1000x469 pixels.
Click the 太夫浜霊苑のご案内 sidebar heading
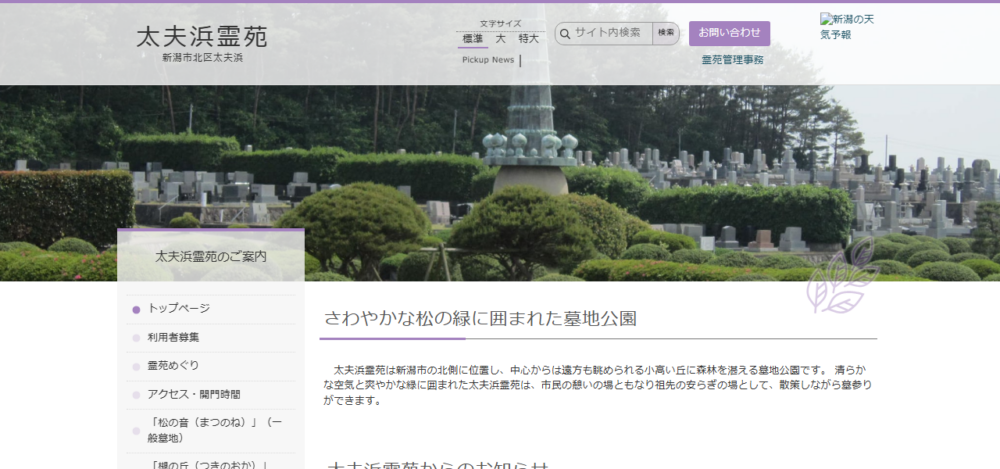pyautogui.click(x=211, y=257)
